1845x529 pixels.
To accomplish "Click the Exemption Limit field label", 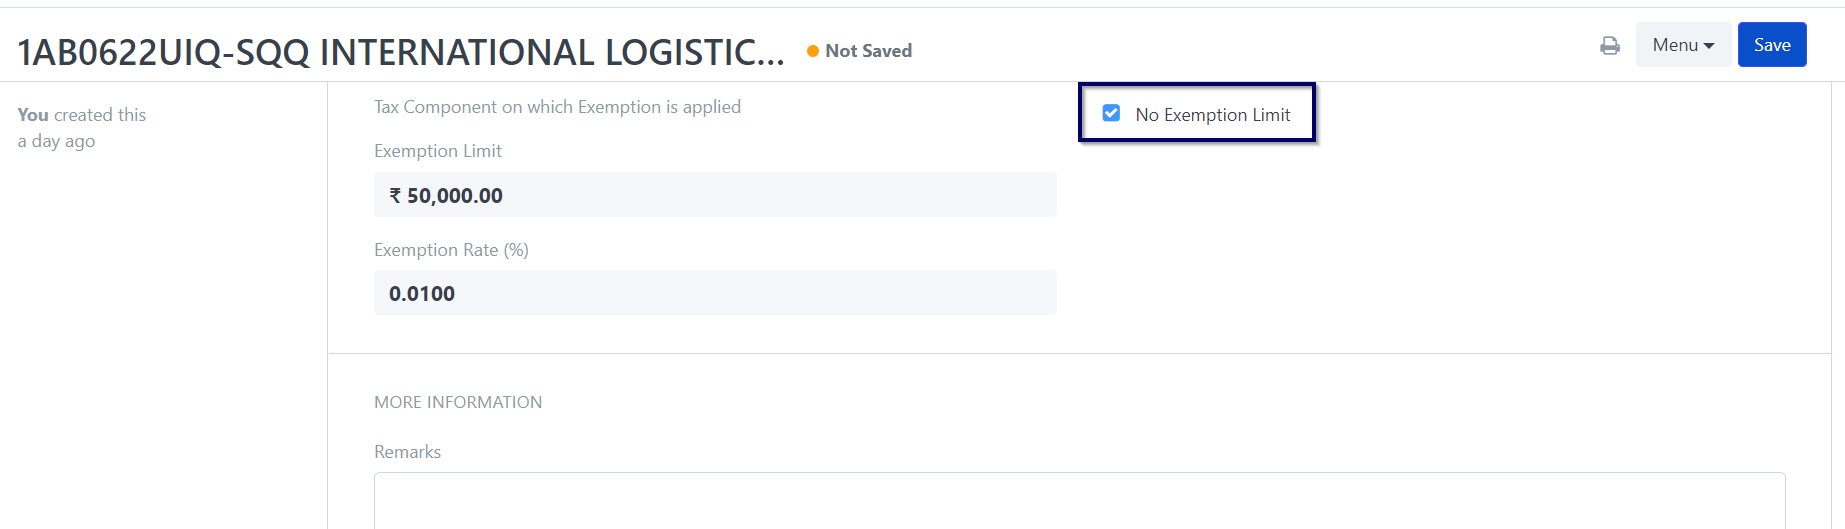I will coord(438,151).
